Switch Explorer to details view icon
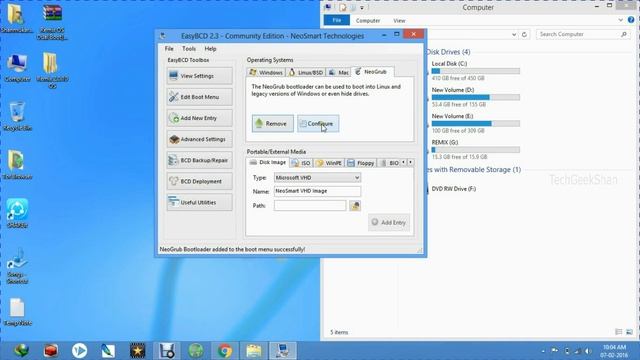The image size is (640, 360). (619, 332)
